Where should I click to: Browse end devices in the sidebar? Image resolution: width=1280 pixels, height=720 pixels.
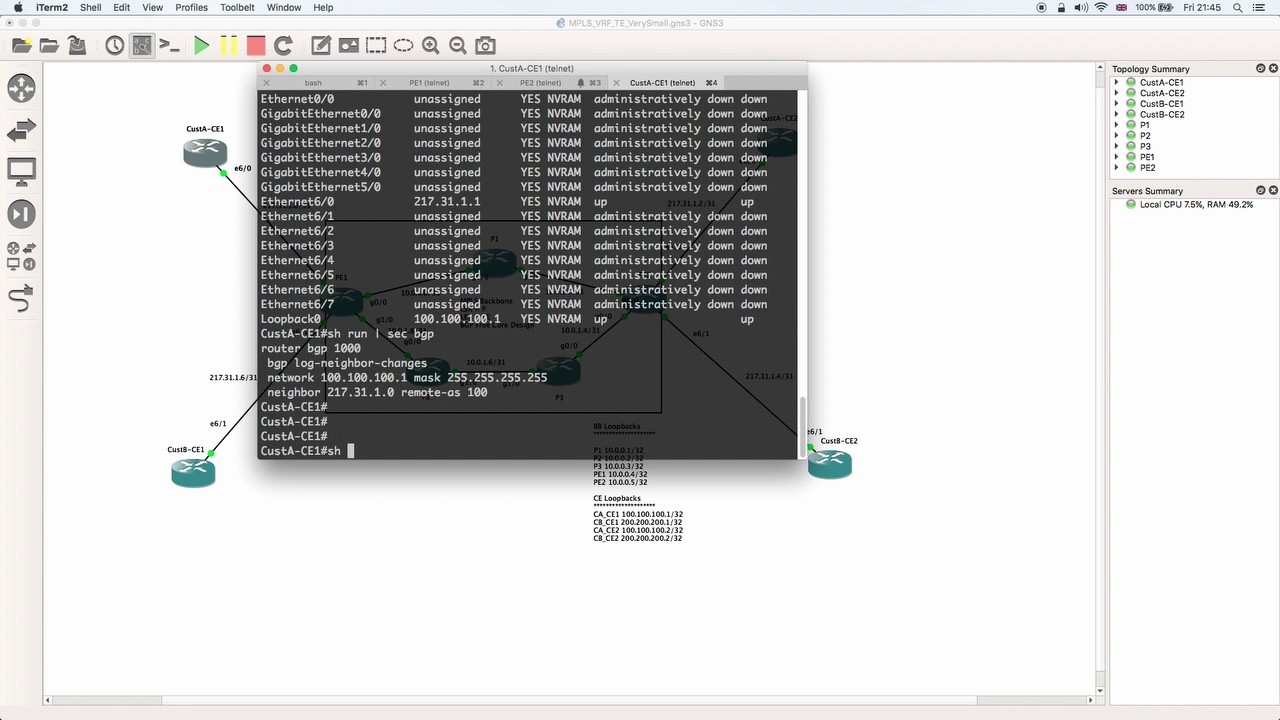point(21,171)
